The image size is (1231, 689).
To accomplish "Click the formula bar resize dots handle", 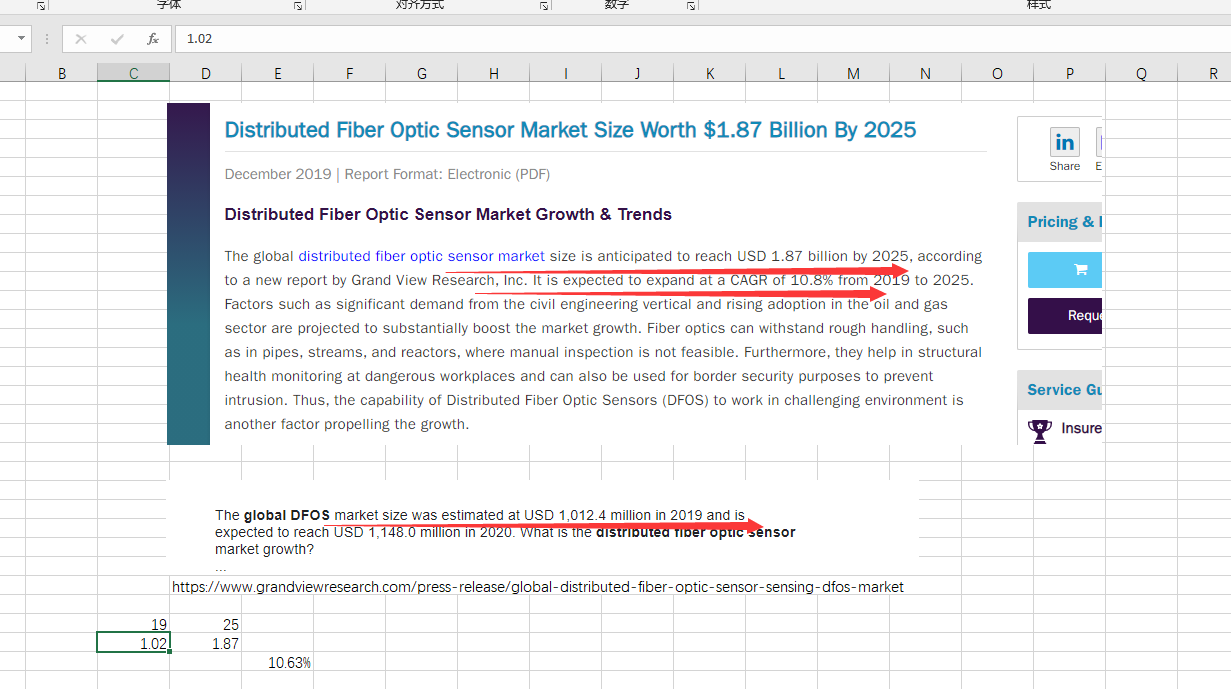I will coord(46,39).
